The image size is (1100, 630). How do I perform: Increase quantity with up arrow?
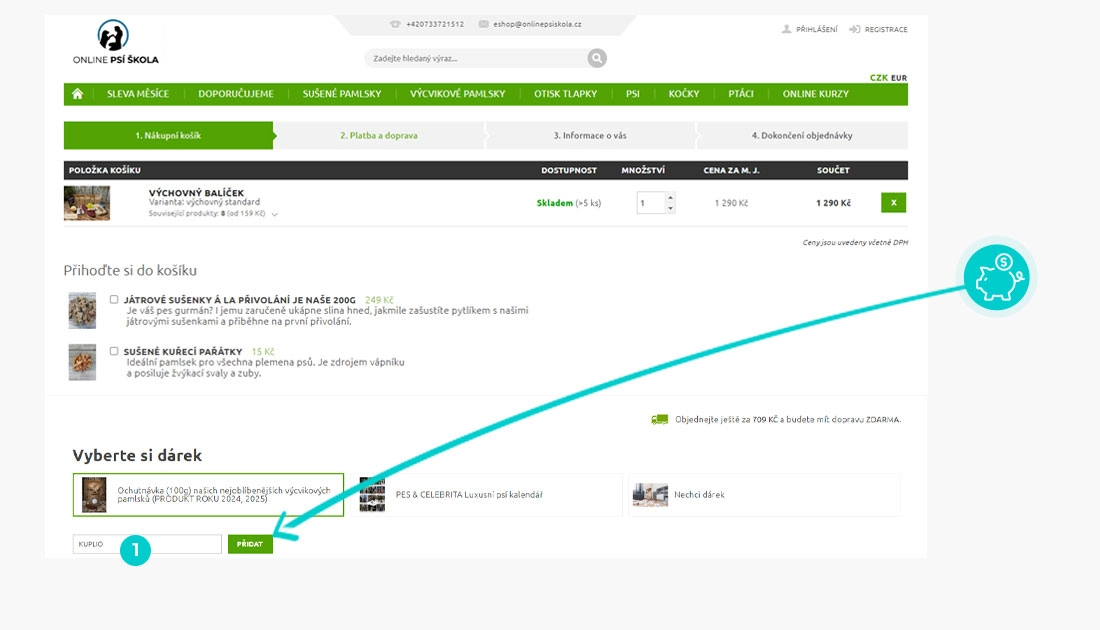coord(670,197)
